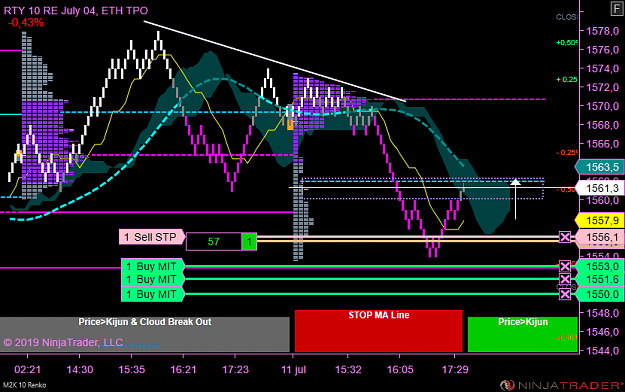
Task: Click the 1570,0 price axis label
Action: [x=602, y=106]
